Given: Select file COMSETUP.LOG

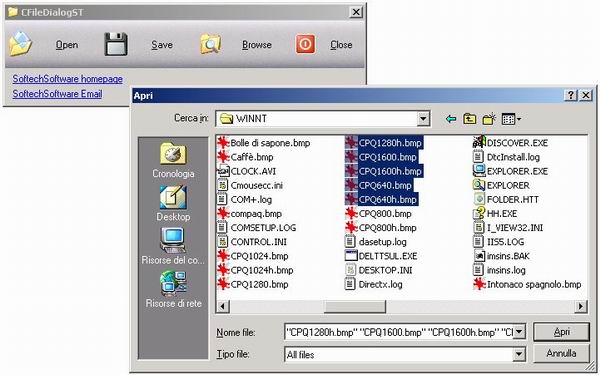Looking at the screenshot, I should point(257,228).
